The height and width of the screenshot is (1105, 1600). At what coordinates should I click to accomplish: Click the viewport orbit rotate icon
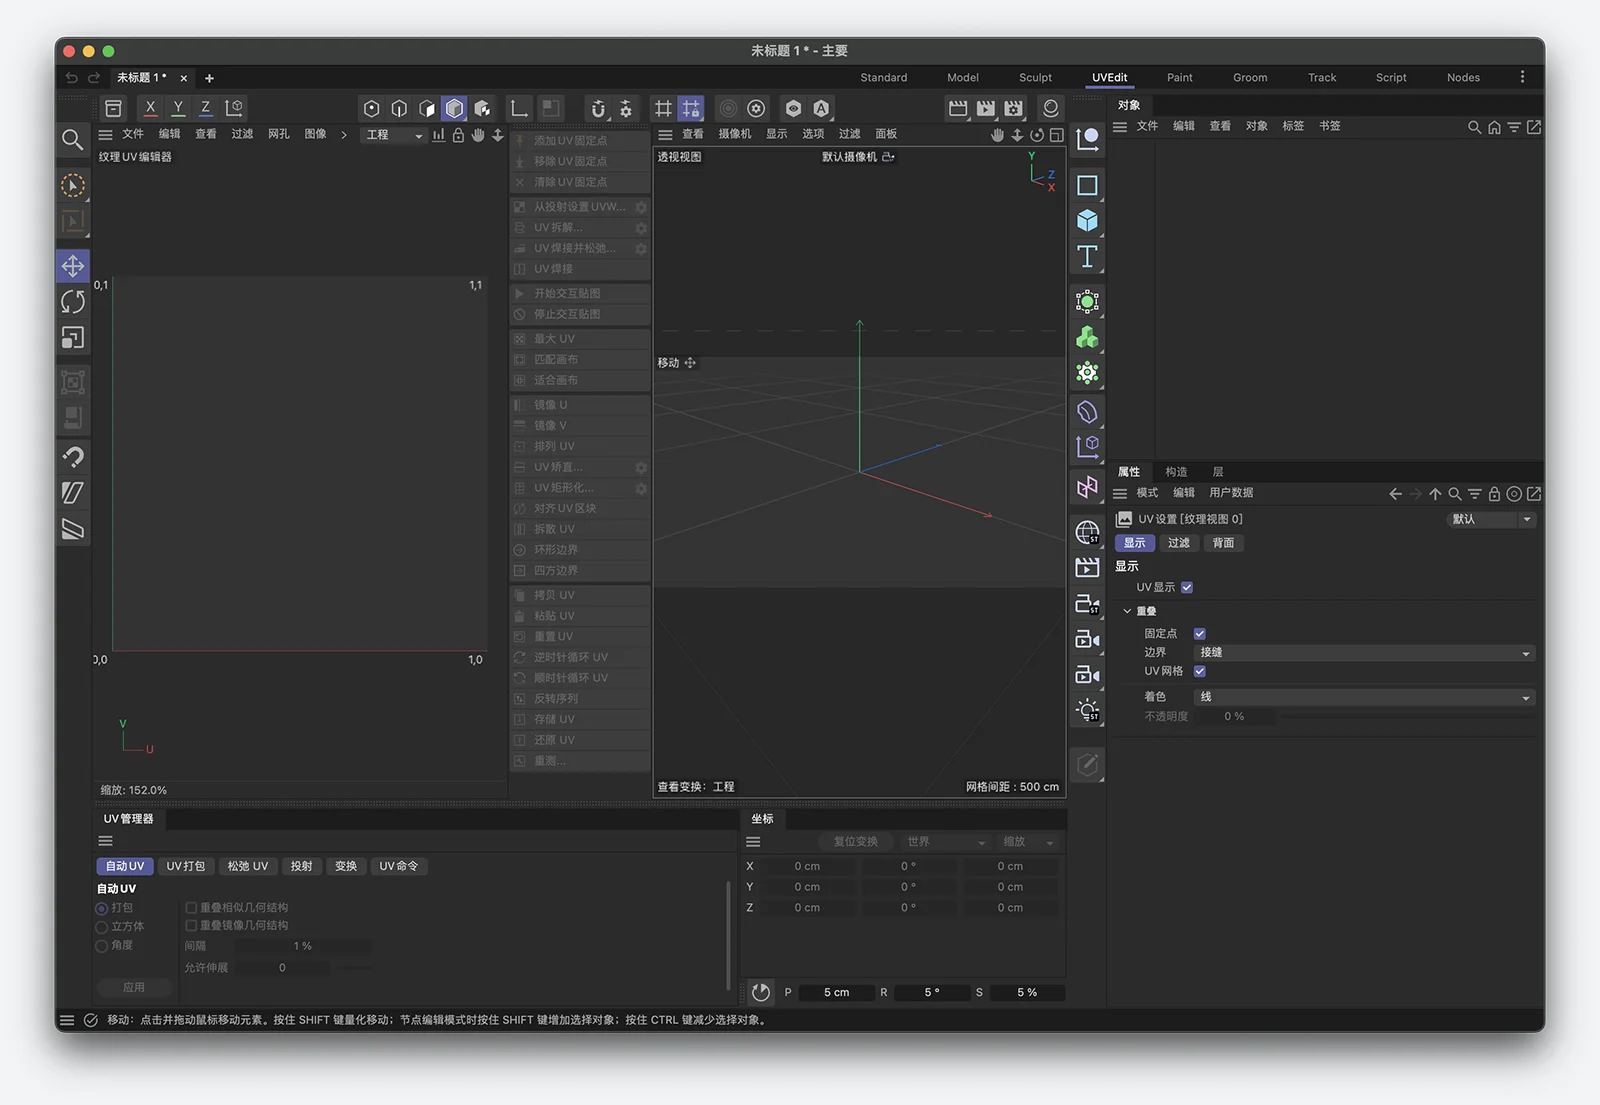[1037, 135]
